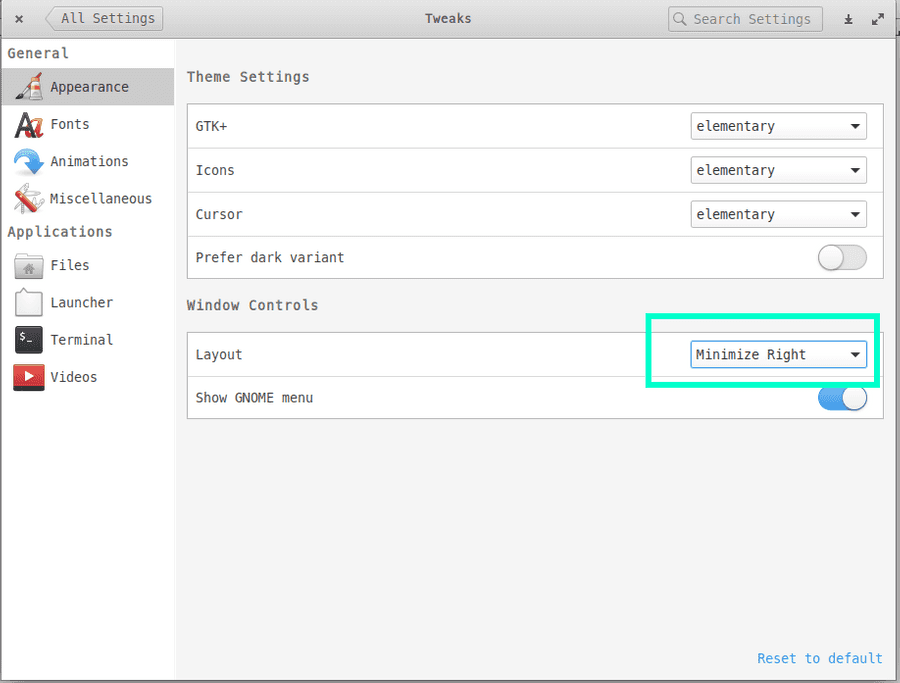Screen dimensions: 900x683
Task: Click the Theme Settings heading
Action: [248, 77]
